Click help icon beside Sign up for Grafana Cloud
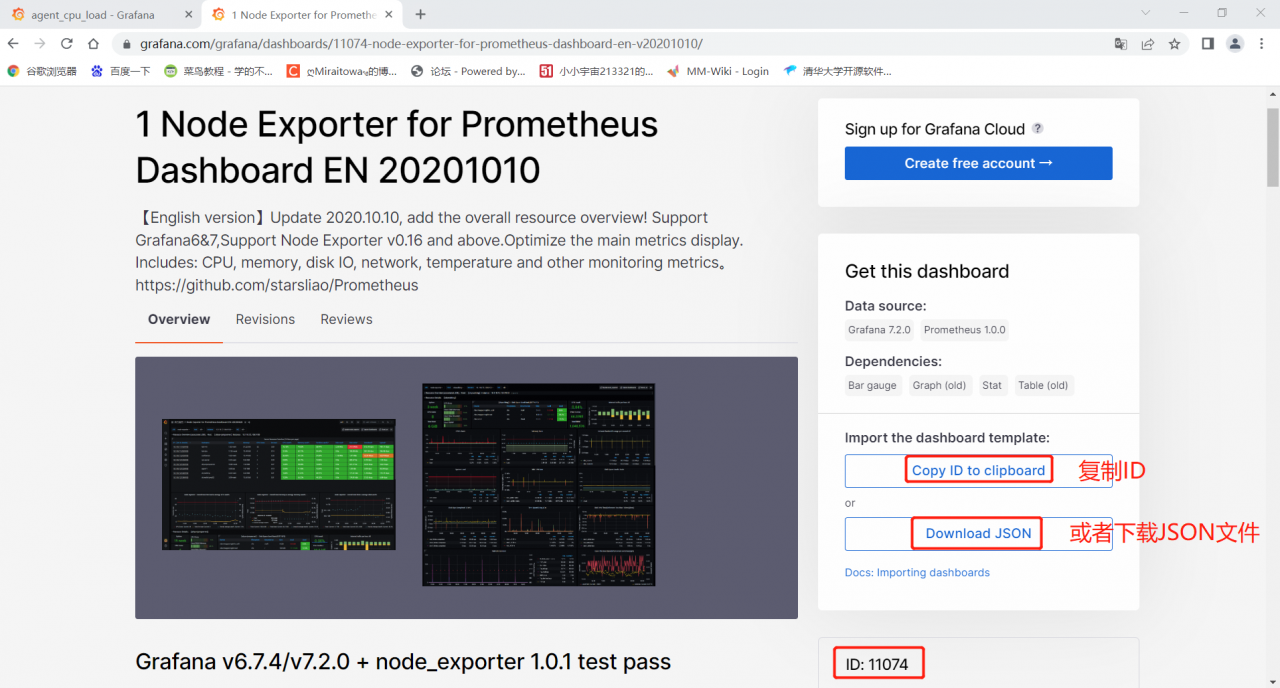 1038,129
